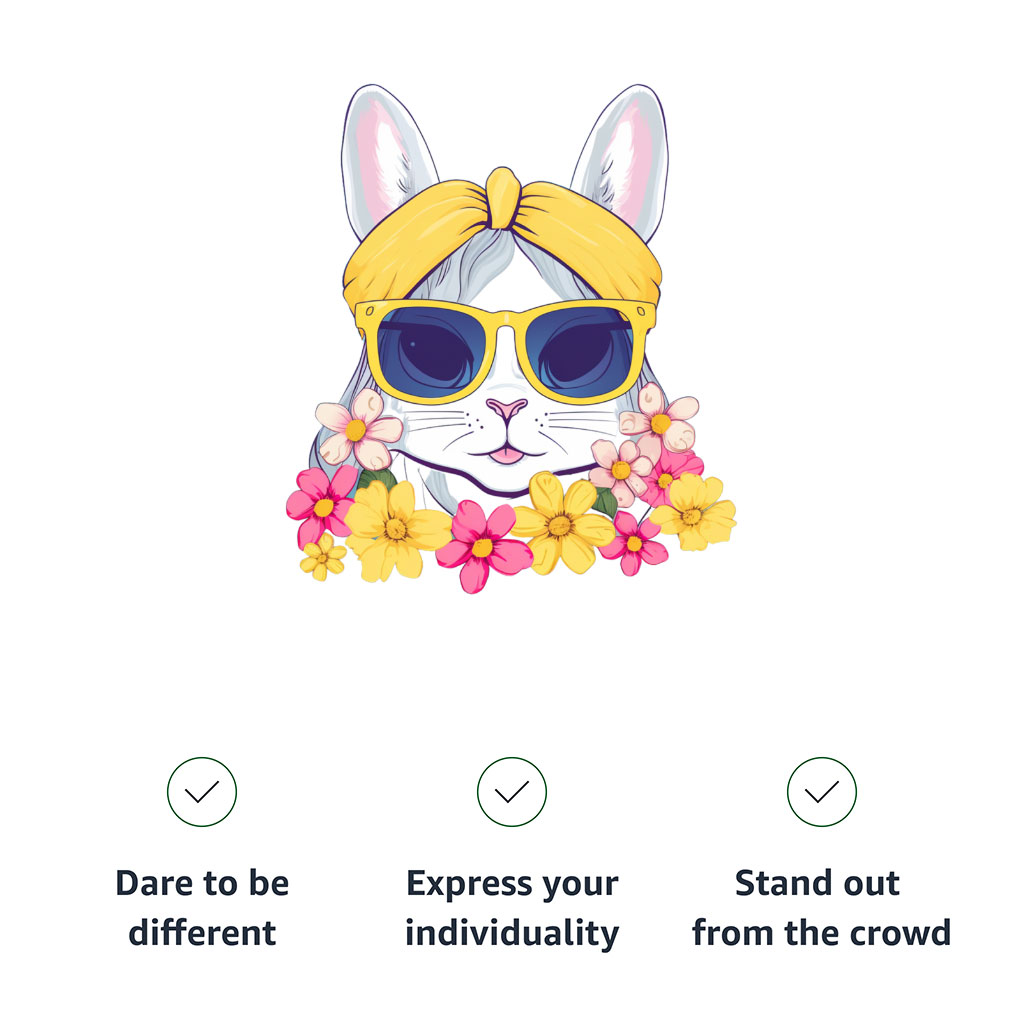Click the pink flower at far left

(321, 505)
